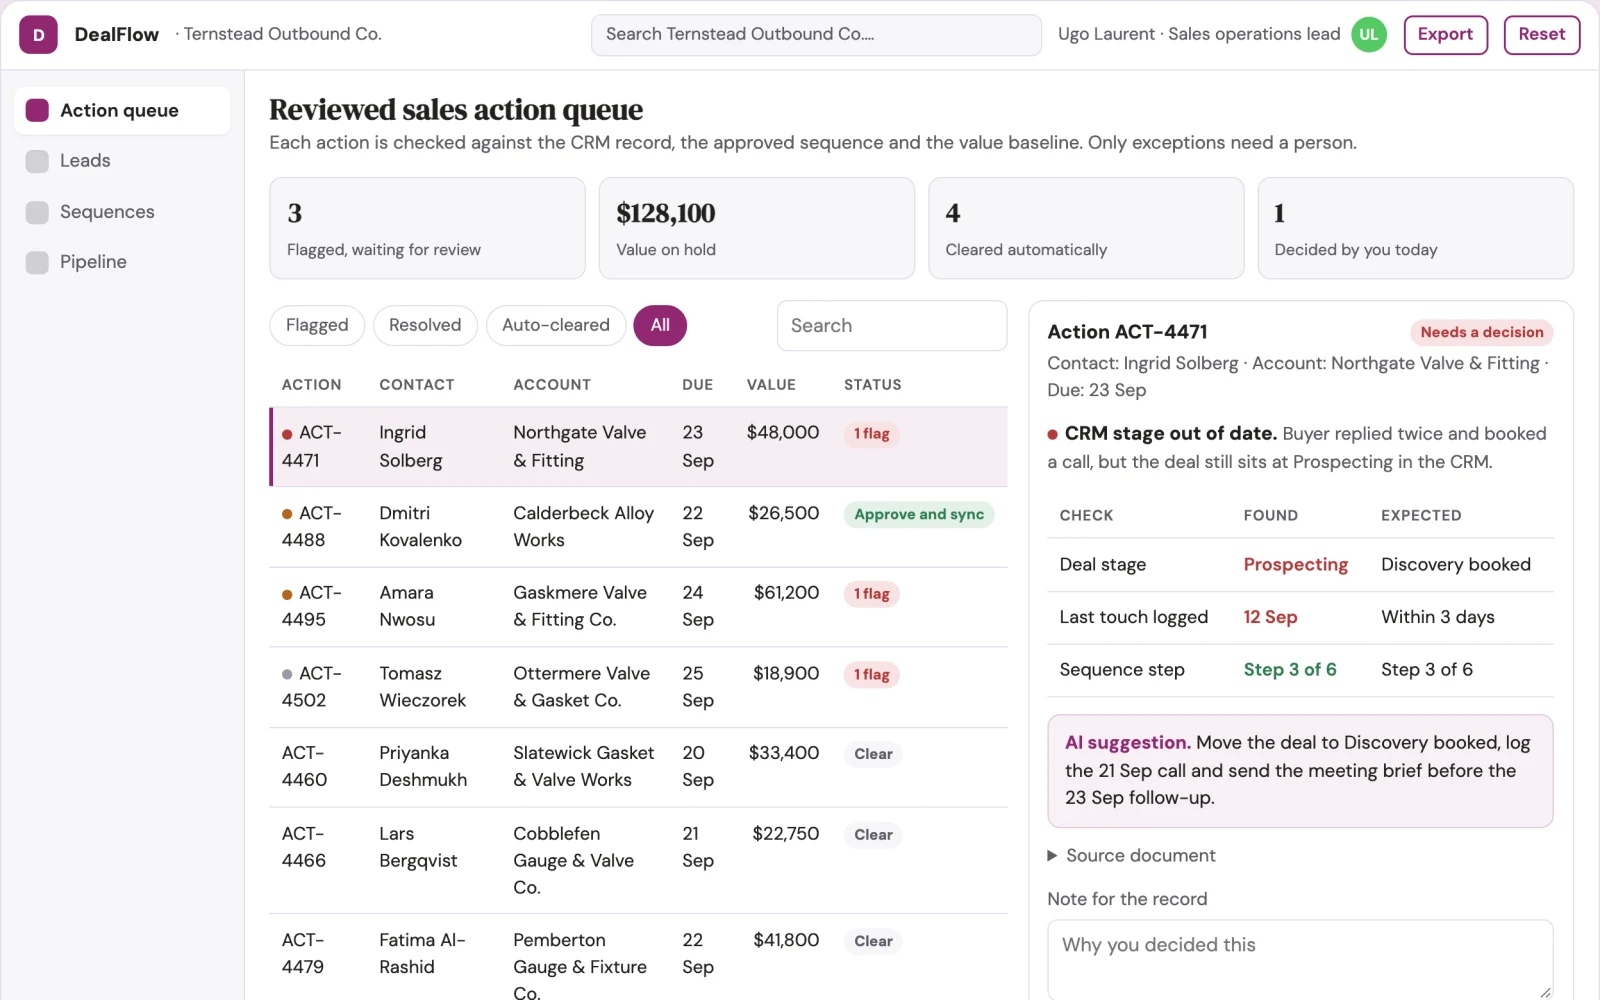Click the 1 flag badge for ACT-4502
Viewport: 1600px width, 1000px height.
pyautogui.click(x=871, y=675)
